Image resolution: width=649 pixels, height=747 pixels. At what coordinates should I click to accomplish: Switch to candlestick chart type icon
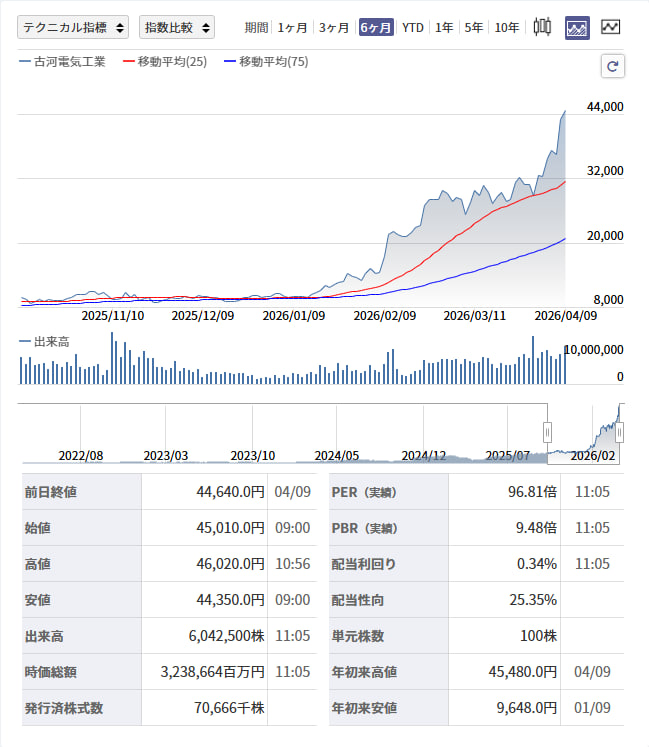point(542,27)
